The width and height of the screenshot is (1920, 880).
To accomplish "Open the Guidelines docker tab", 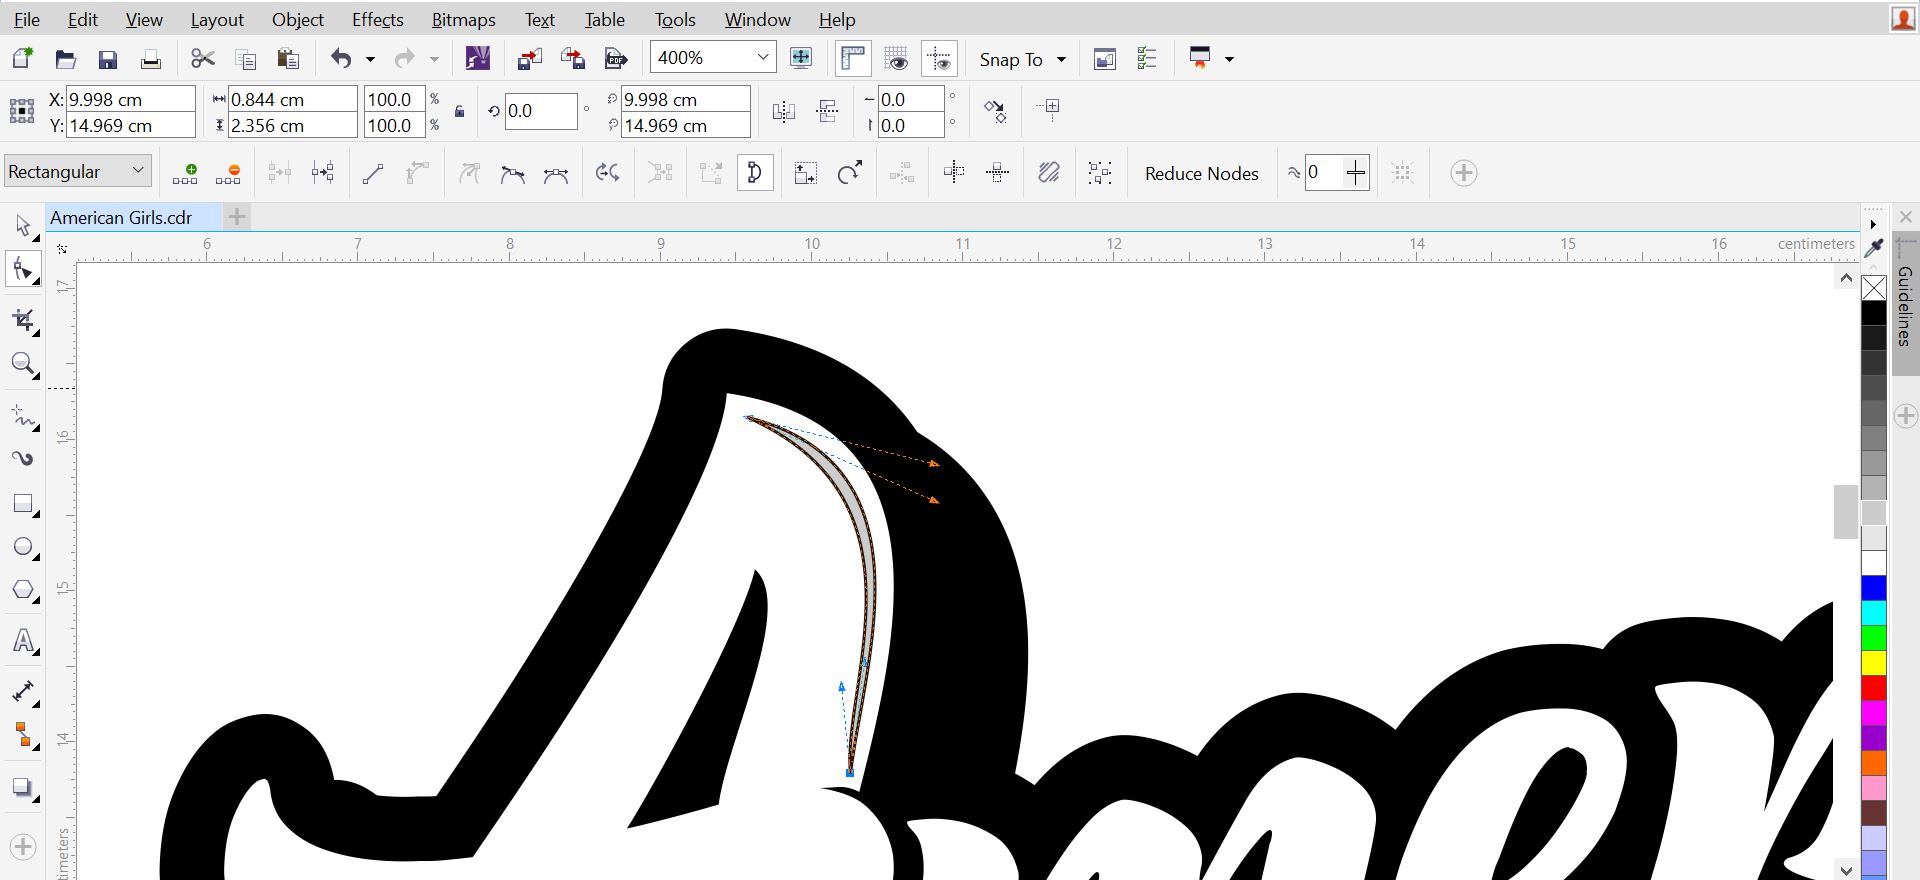I will pyautogui.click(x=1905, y=305).
